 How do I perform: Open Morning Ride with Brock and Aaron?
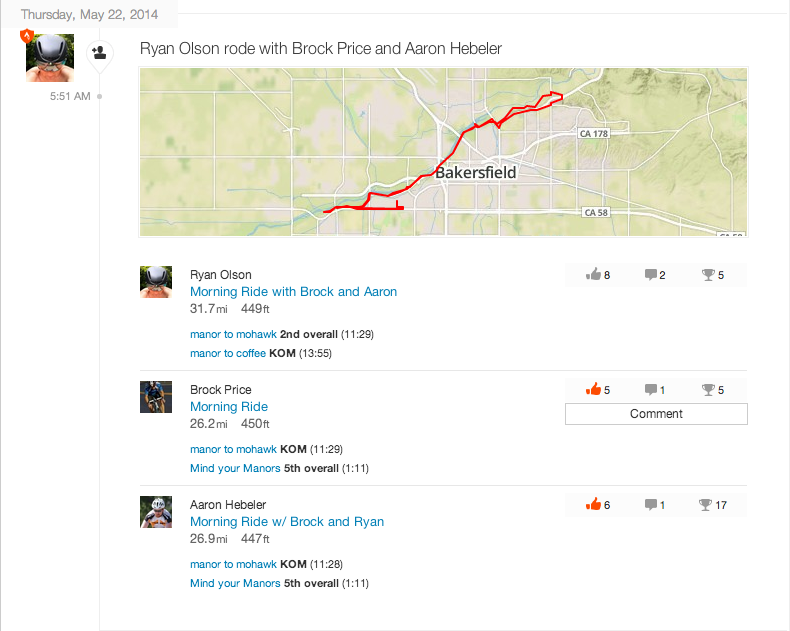point(293,292)
